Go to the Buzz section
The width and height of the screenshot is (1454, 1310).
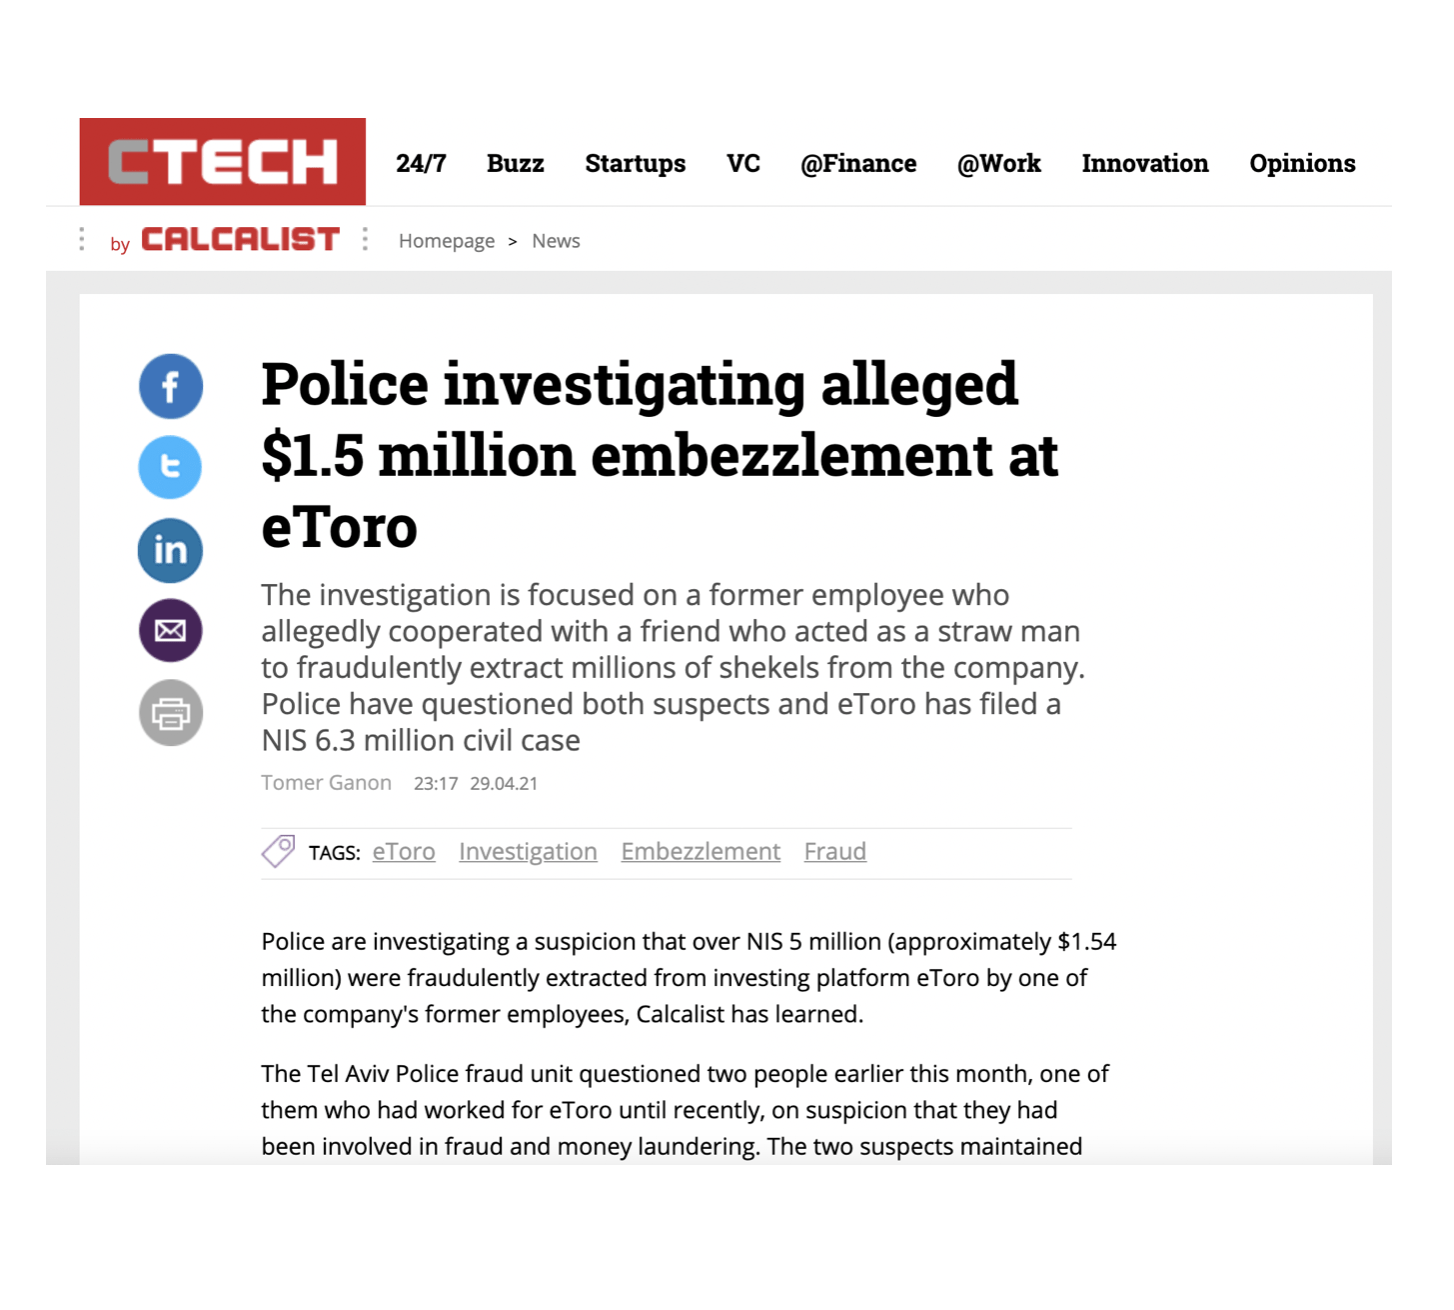[x=515, y=163]
